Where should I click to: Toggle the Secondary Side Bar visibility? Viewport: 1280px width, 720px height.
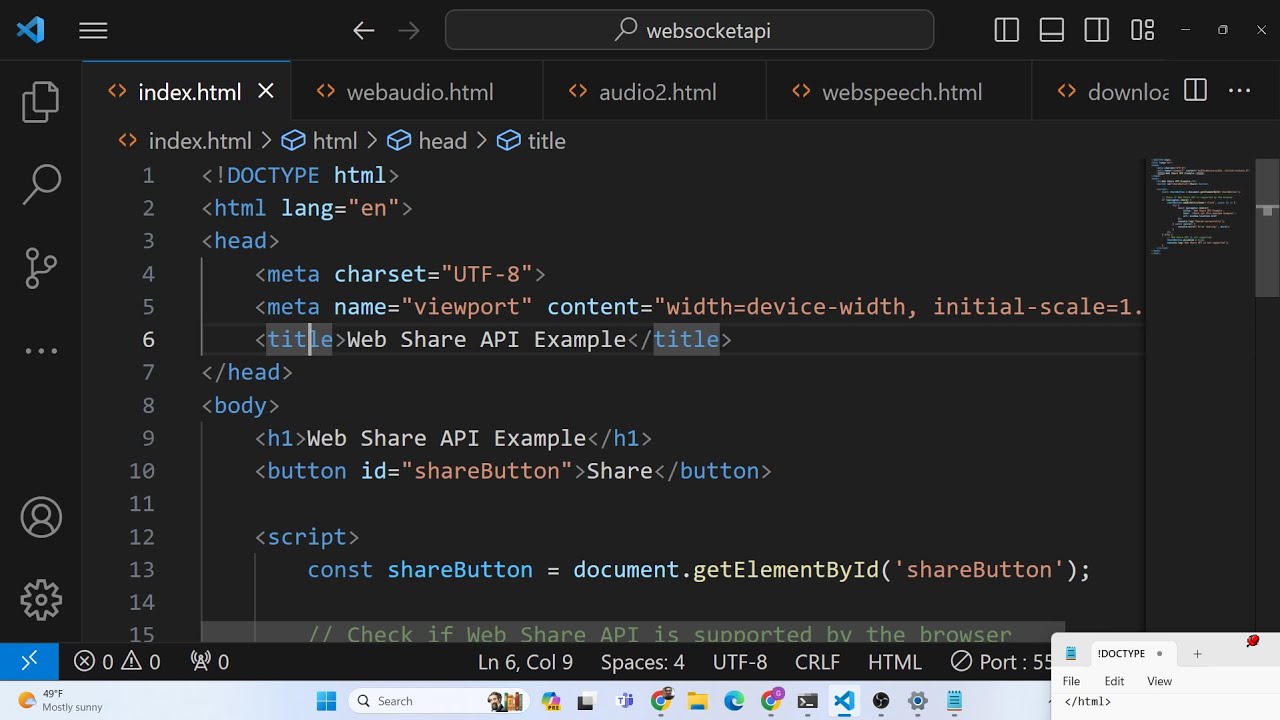coord(1097,31)
